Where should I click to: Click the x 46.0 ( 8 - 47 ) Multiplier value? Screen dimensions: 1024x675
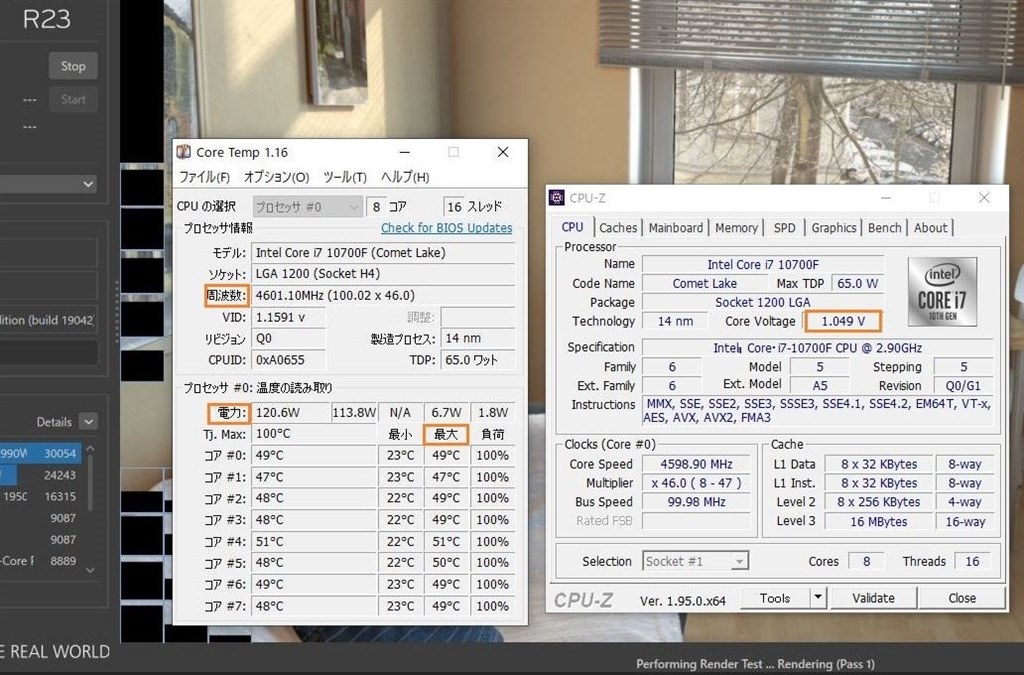(696, 483)
